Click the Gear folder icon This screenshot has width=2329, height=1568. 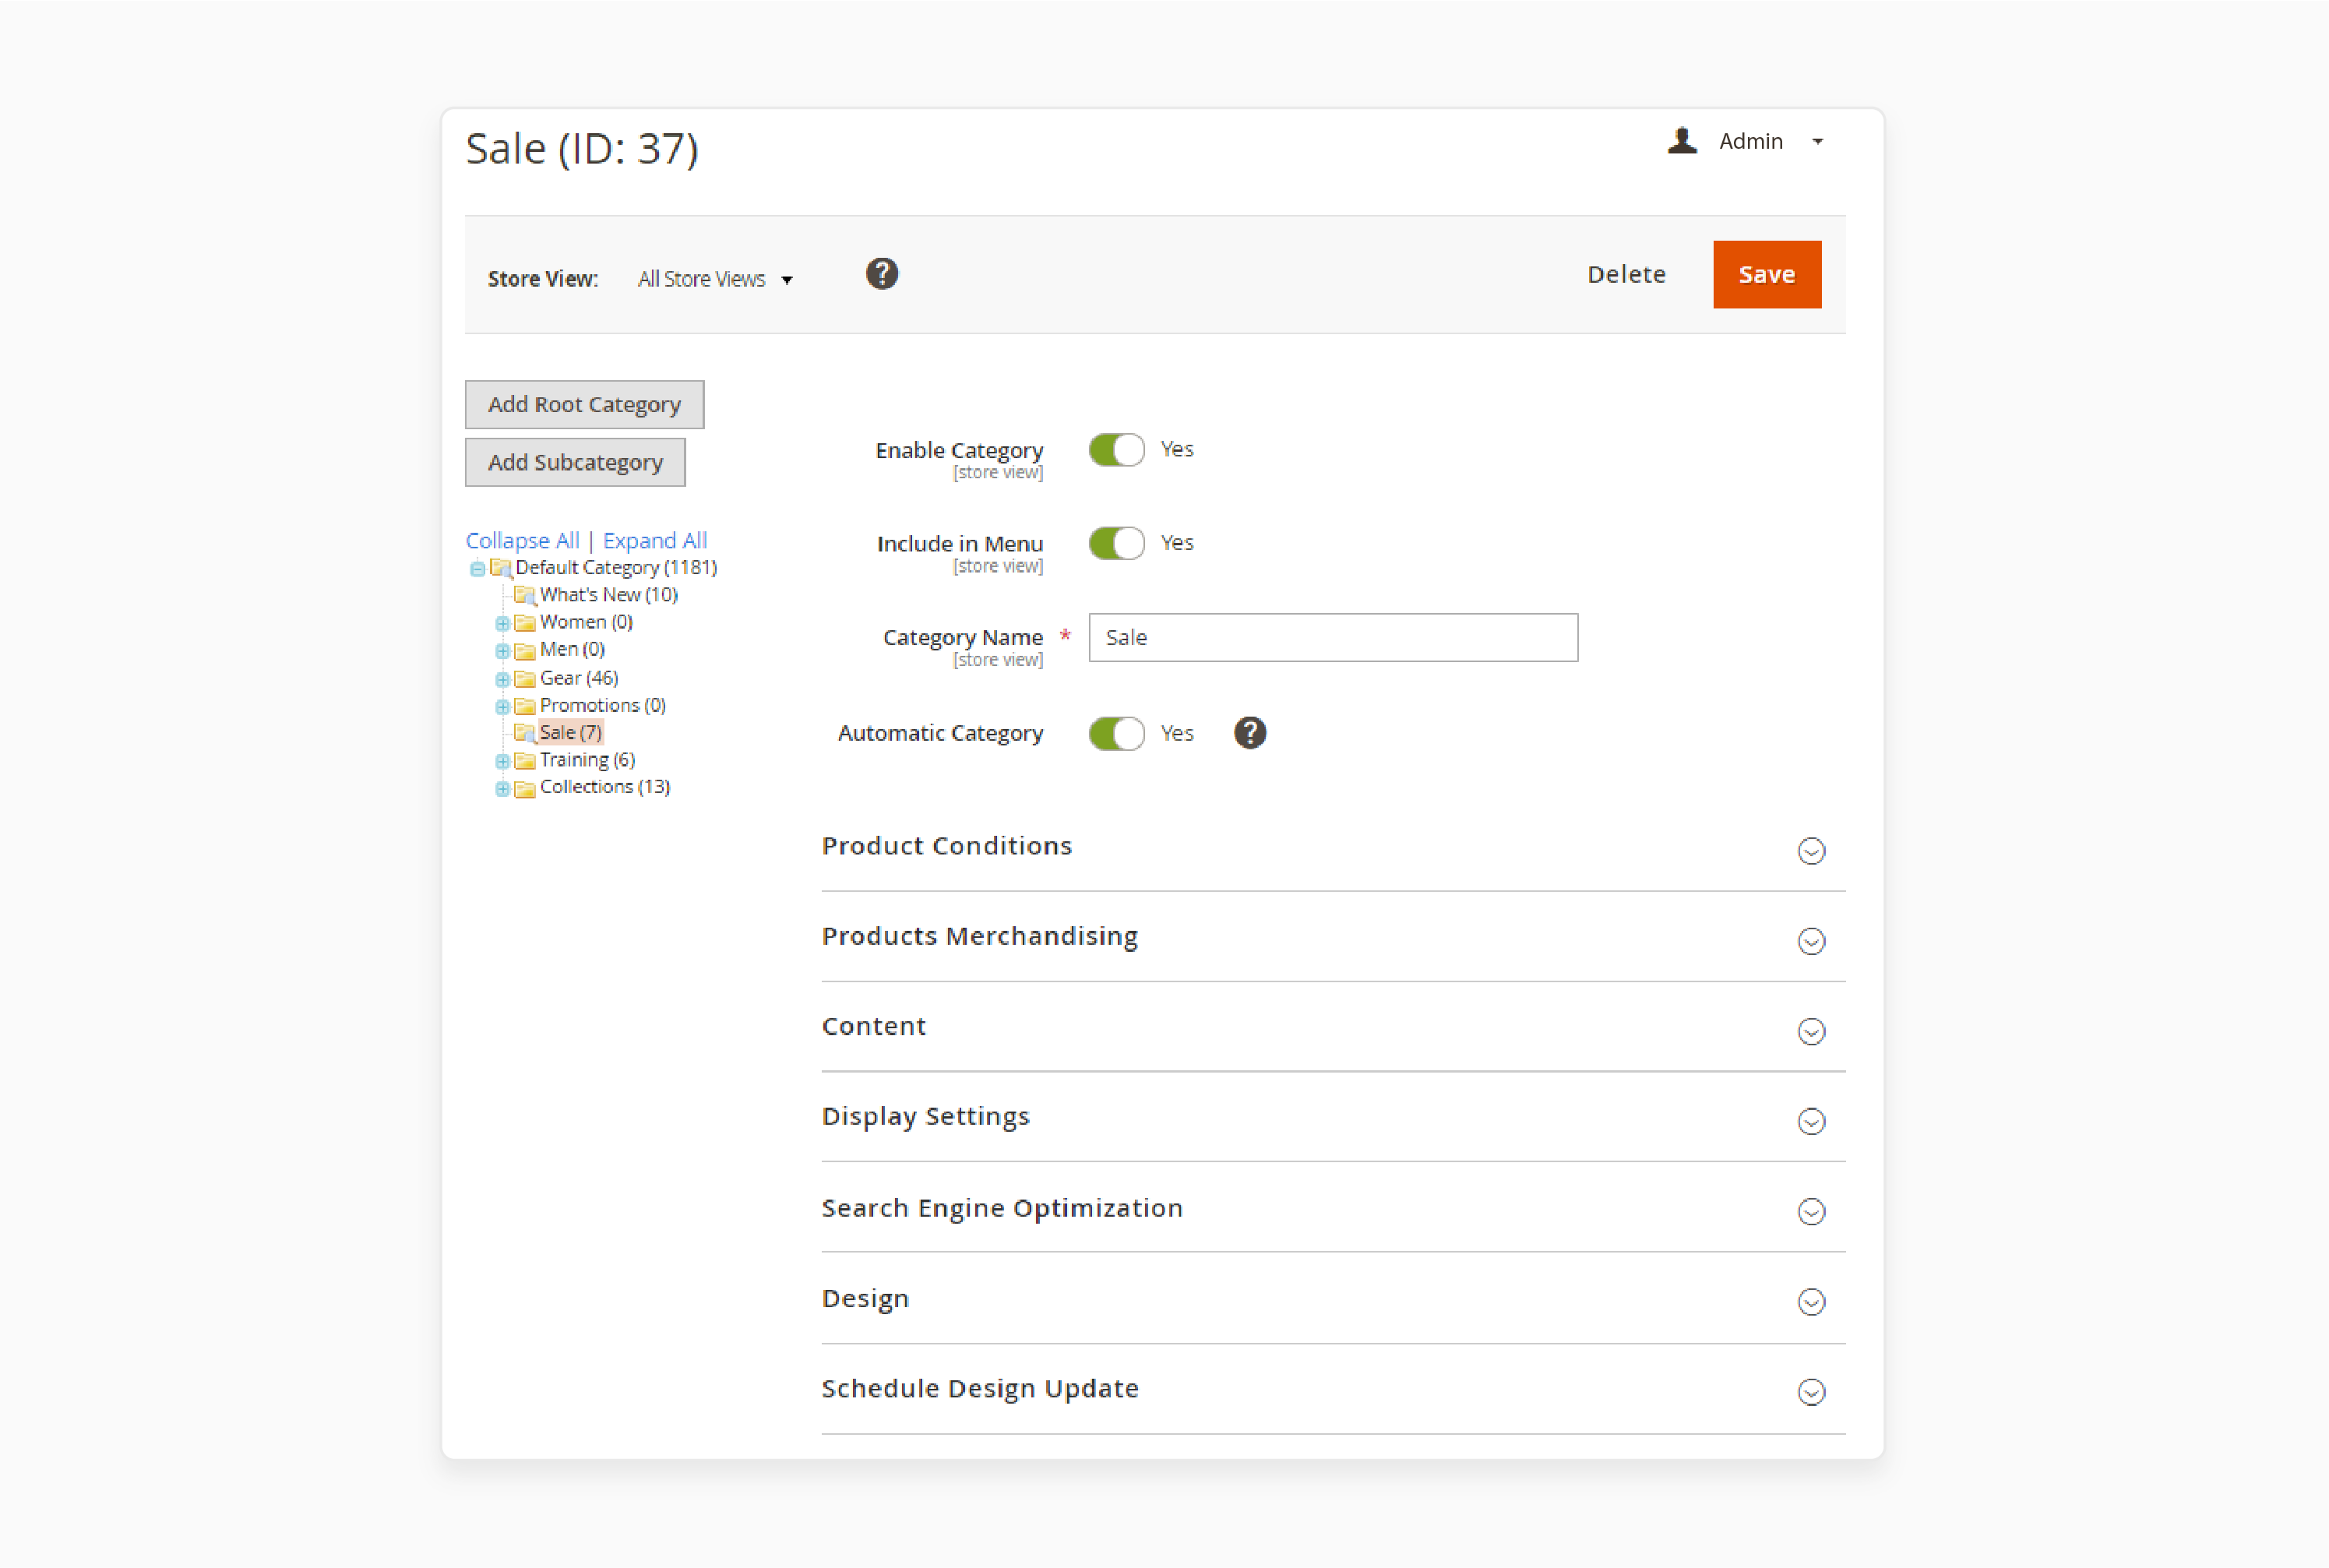[525, 678]
